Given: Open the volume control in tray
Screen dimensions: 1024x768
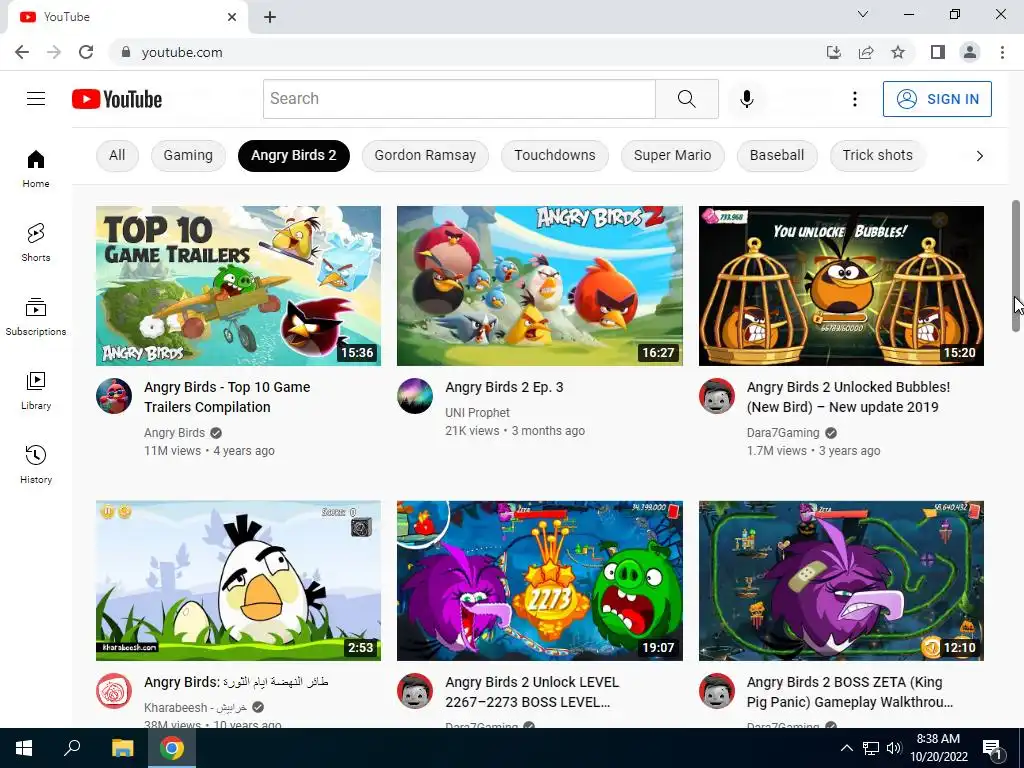Looking at the screenshot, I should coord(894,748).
